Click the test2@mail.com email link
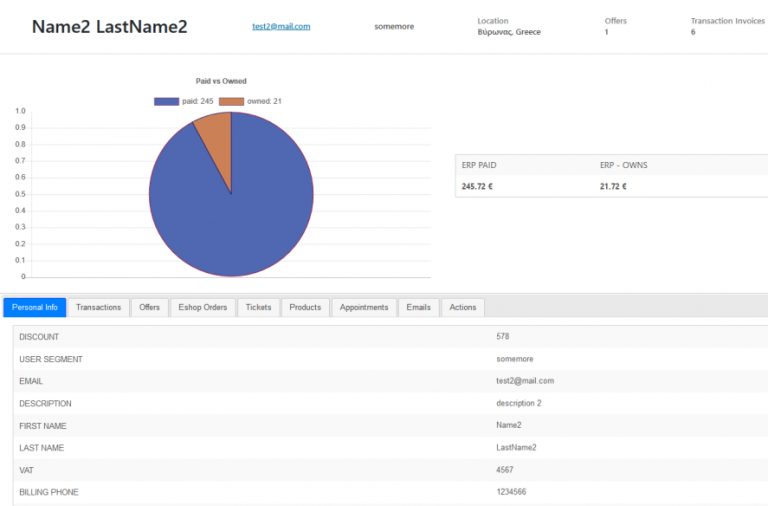The height and width of the screenshot is (506, 768). tap(281, 26)
